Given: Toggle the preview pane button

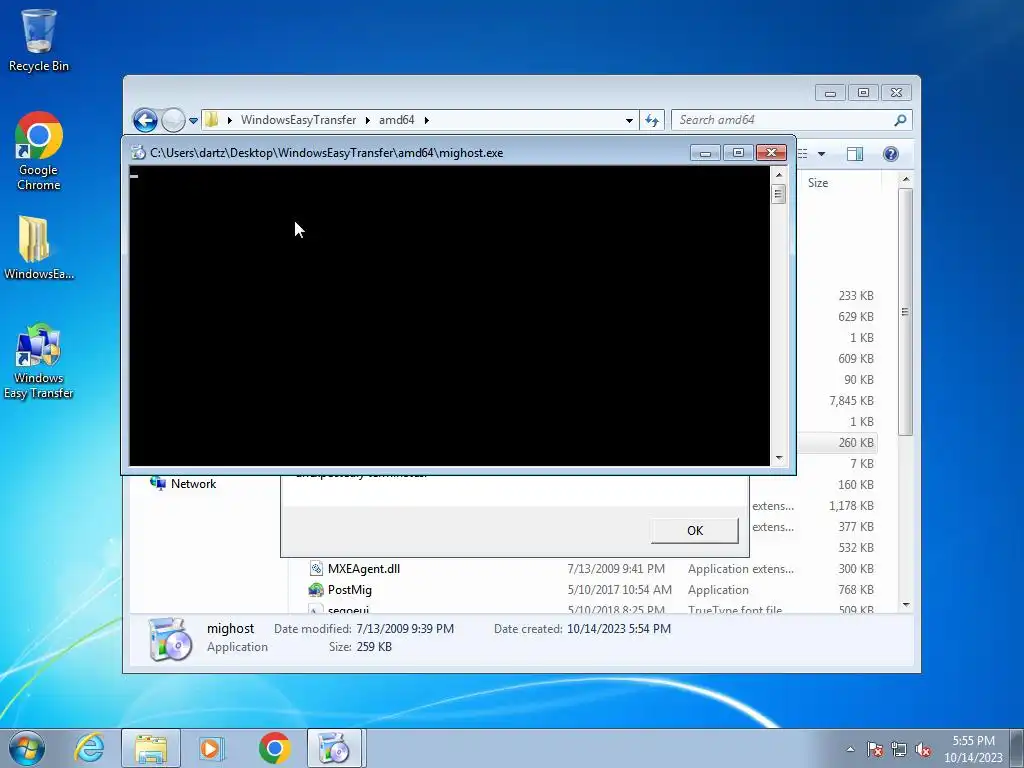Looking at the screenshot, I should tap(854, 153).
